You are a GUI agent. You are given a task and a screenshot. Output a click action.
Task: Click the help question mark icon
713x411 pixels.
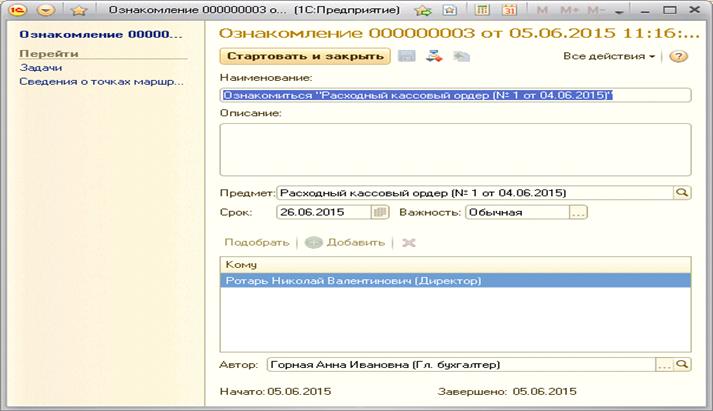[679, 56]
